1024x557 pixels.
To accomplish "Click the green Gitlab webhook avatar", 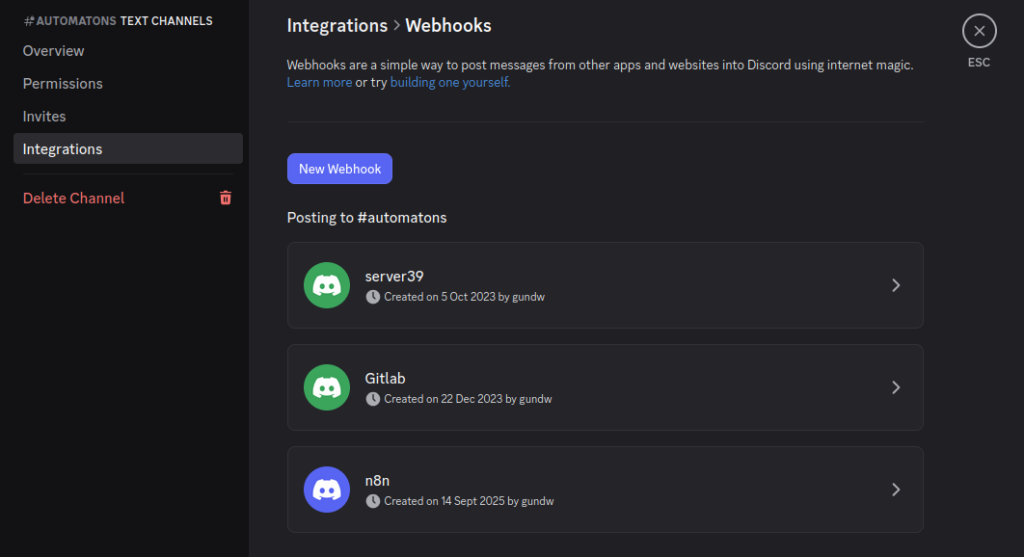I will click(x=326, y=387).
